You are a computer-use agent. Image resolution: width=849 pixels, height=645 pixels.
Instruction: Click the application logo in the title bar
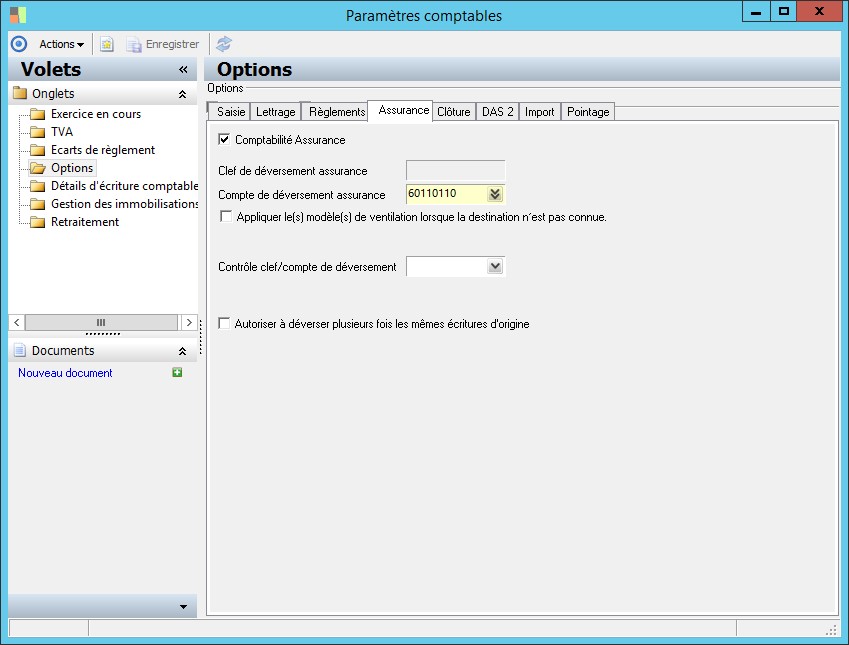pos(18,15)
